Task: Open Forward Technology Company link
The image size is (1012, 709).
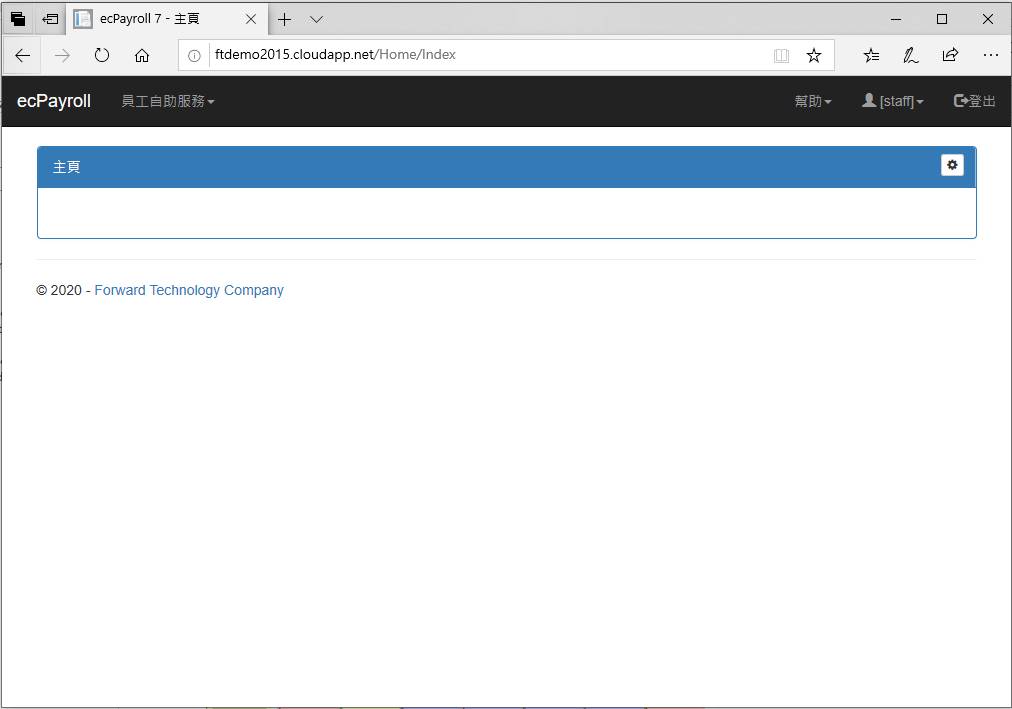Action: (189, 290)
